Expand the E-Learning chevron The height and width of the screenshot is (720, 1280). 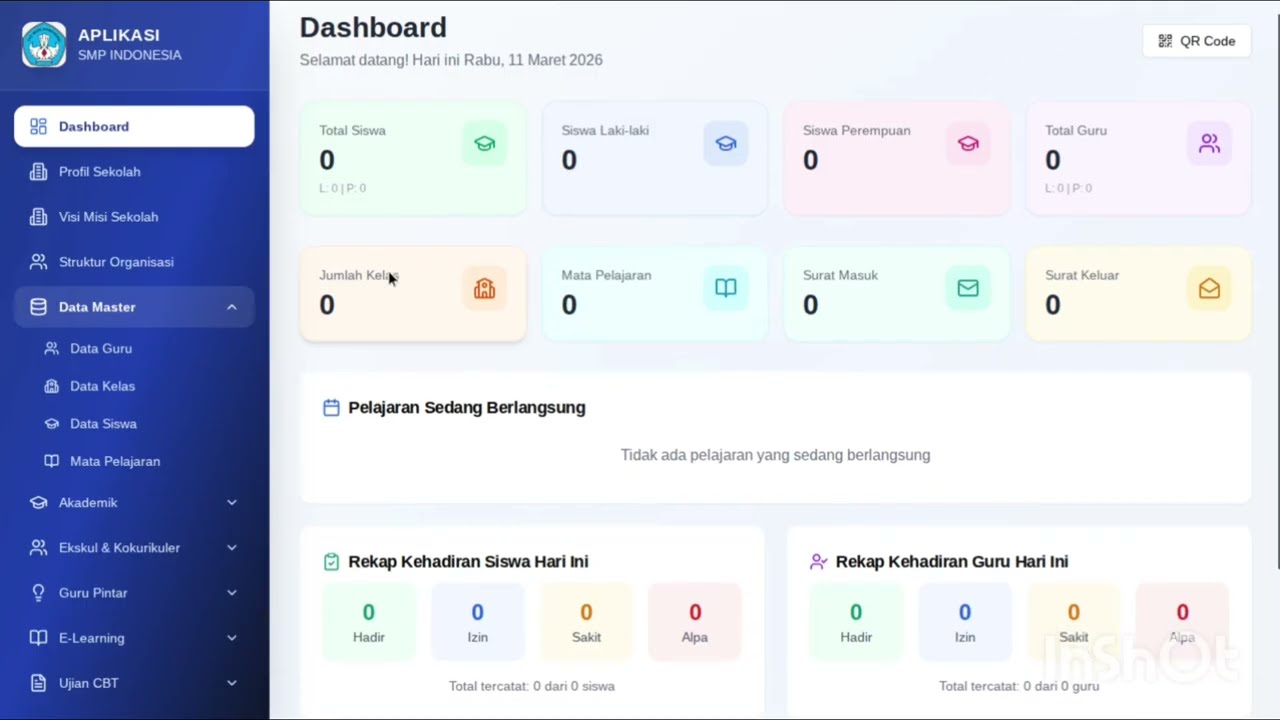pos(232,637)
